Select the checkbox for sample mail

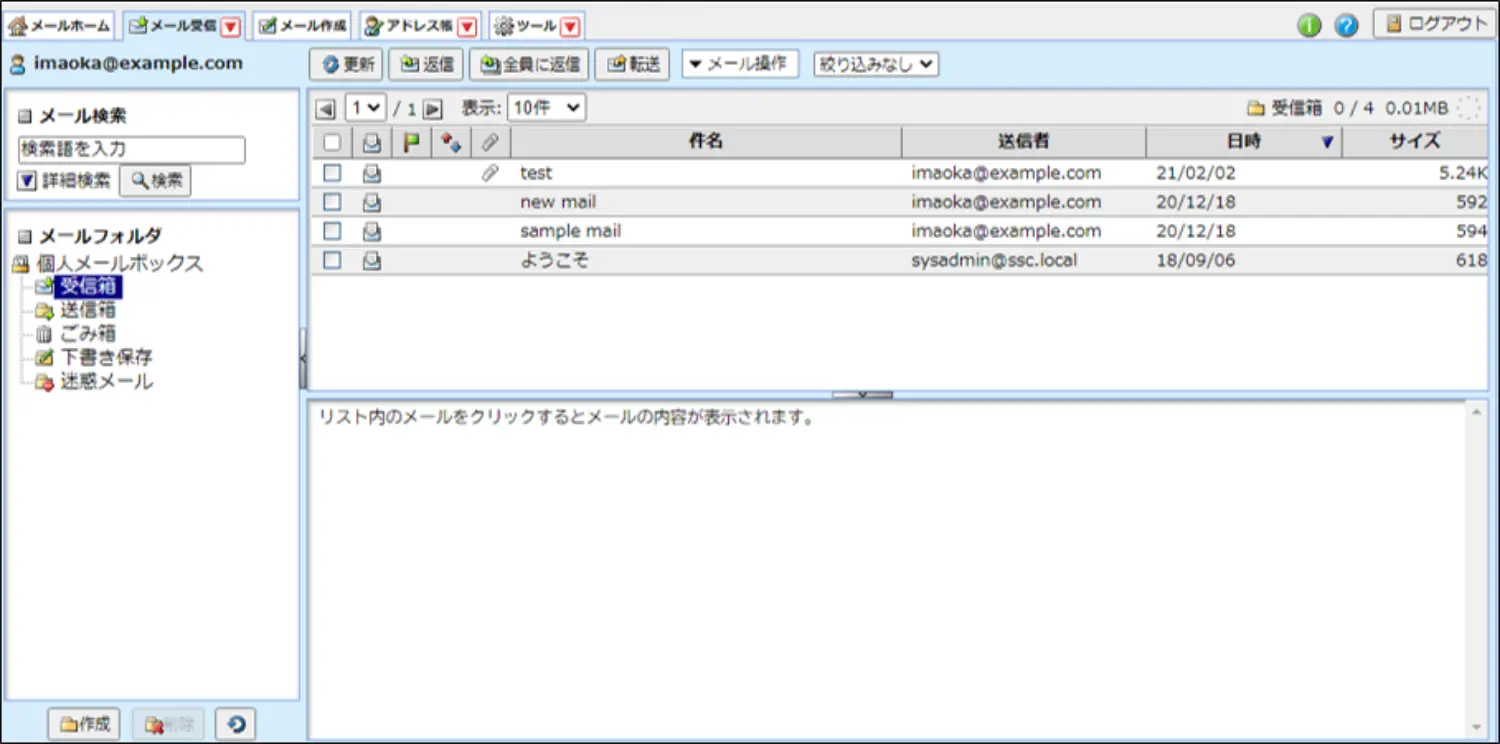332,231
